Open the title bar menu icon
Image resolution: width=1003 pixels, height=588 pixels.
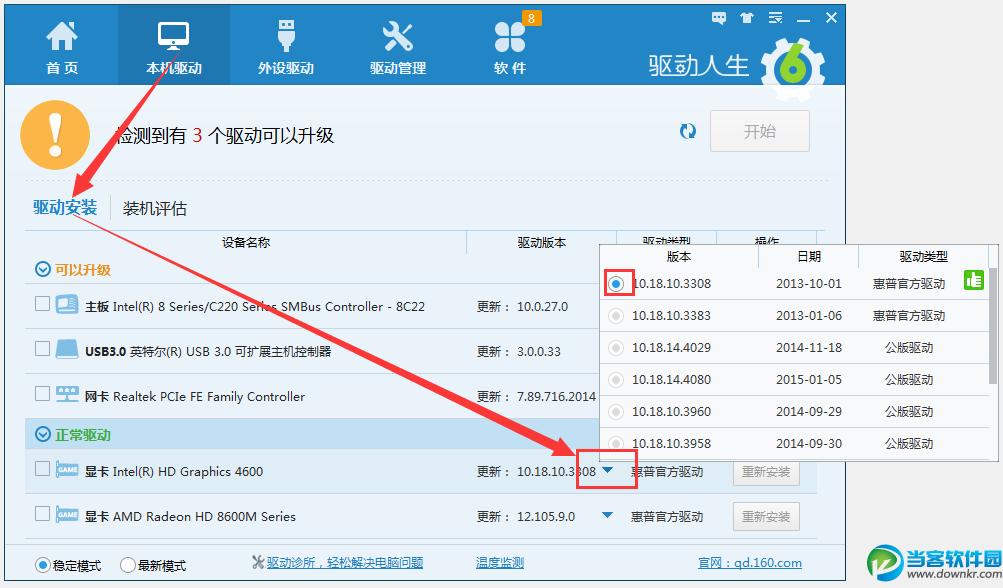click(x=775, y=18)
